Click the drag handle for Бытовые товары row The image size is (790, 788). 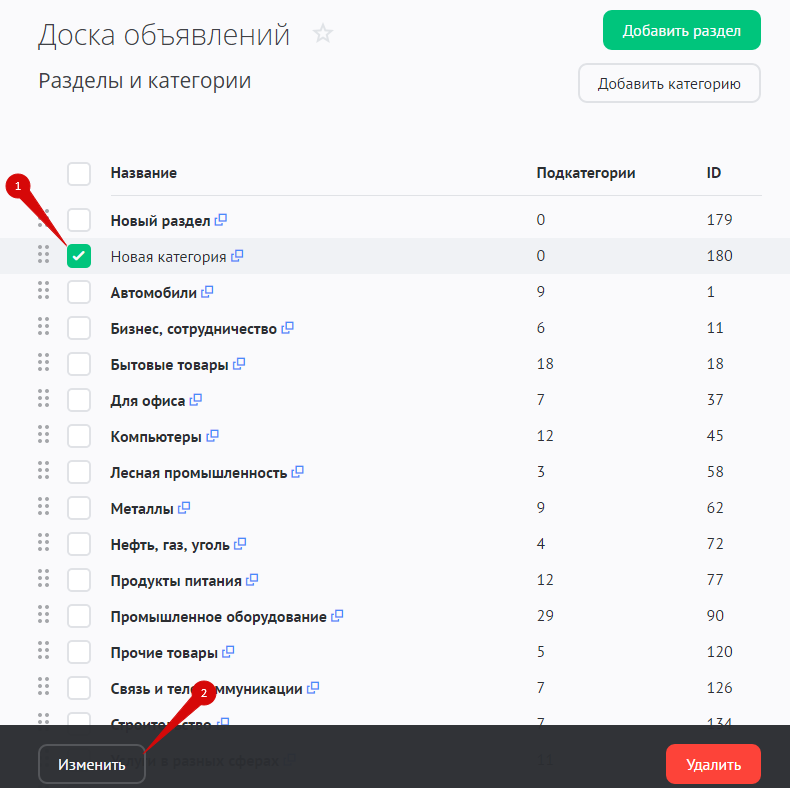[43, 363]
